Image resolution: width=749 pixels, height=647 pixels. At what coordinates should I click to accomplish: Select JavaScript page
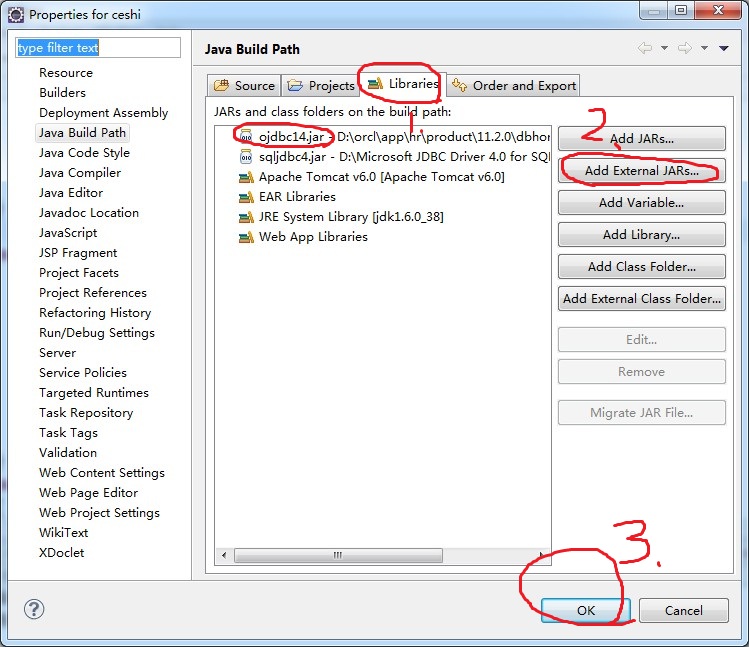click(x=68, y=233)
